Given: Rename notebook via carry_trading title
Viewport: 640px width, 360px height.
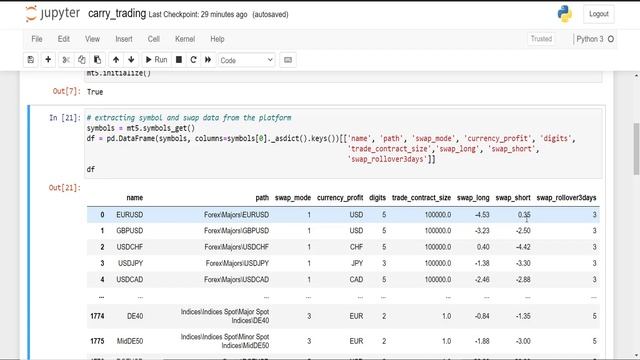Looking at the screenshot, I should coord(117,13).
